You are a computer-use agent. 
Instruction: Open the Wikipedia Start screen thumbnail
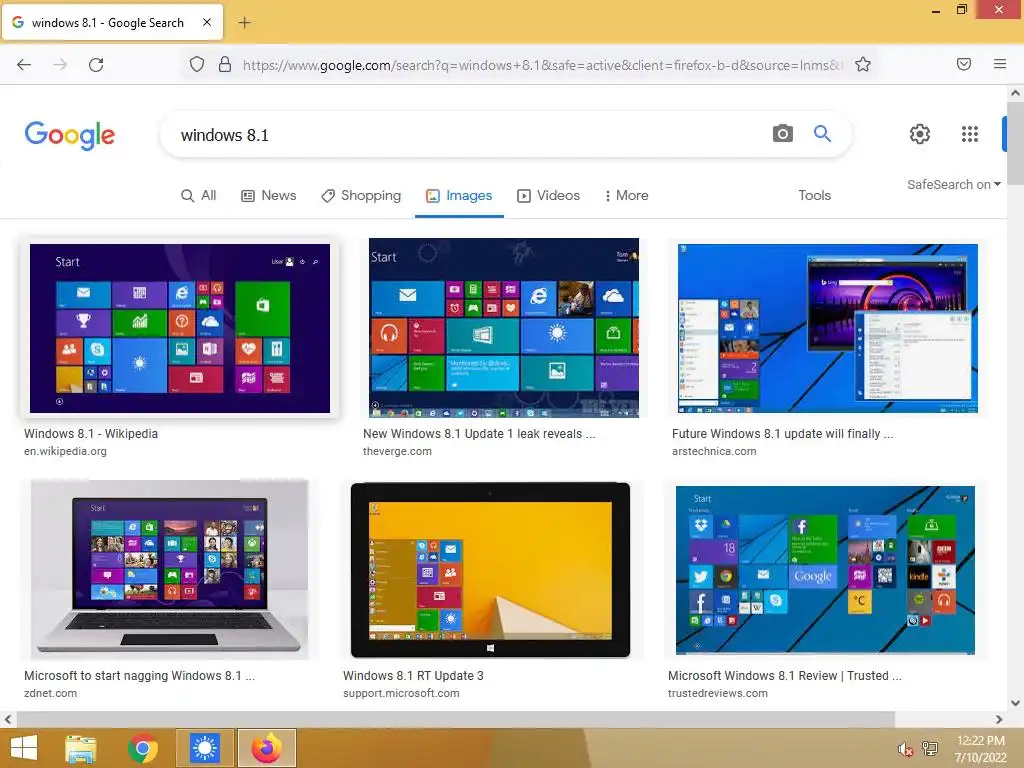(x=180, y=328)
